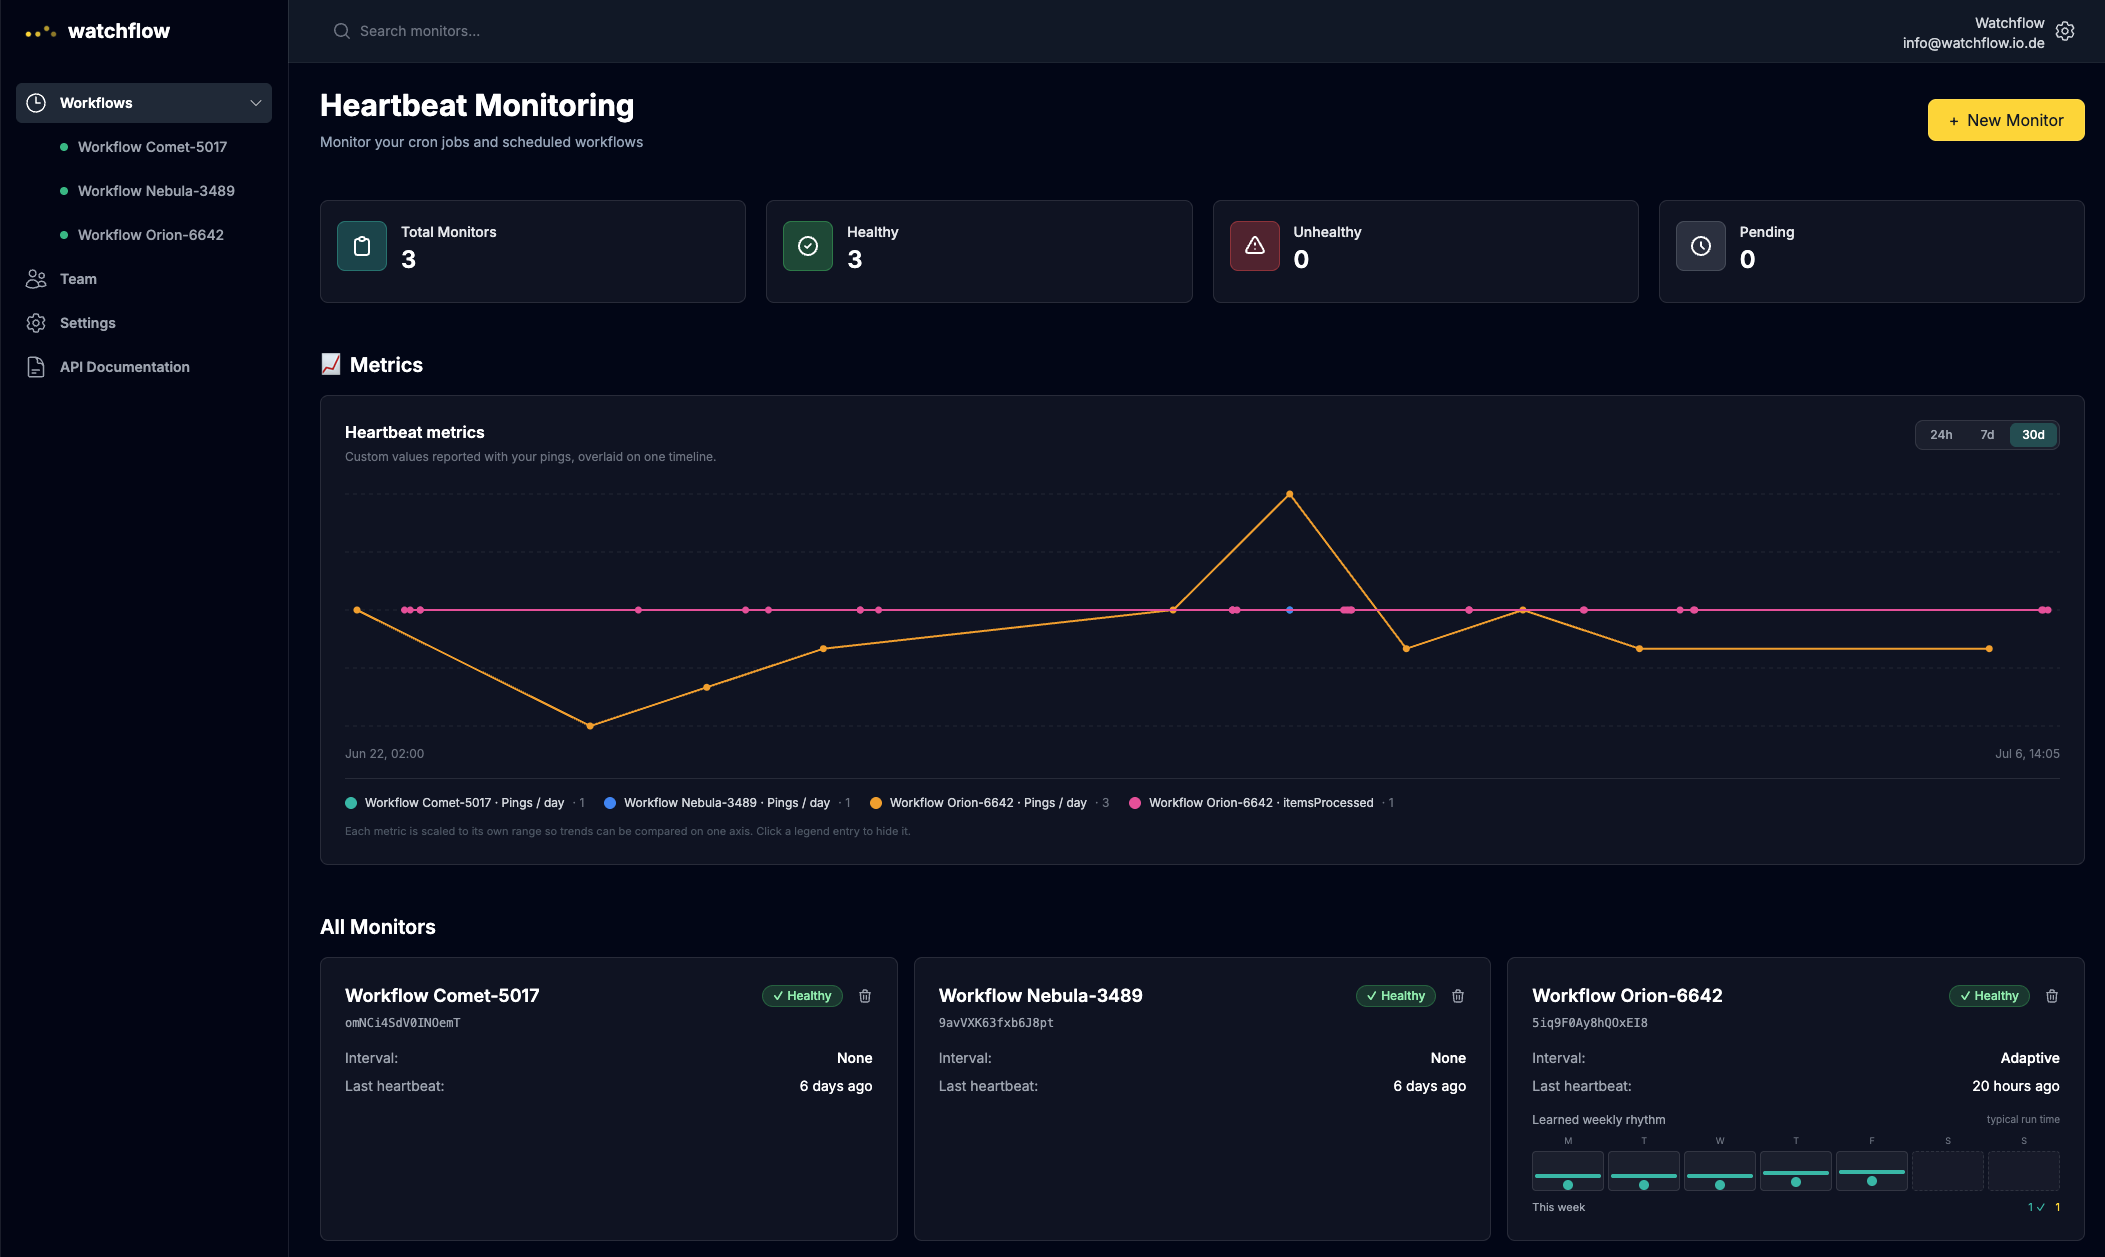Click the first Saturday empty rhythm cell
This screenshot has height=1257, width=2105.
click(1948, 1171)
